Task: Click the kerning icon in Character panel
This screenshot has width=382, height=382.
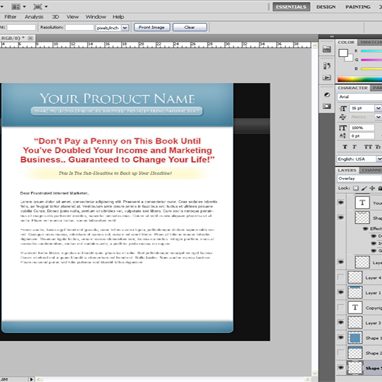Action: coord(343,117)
